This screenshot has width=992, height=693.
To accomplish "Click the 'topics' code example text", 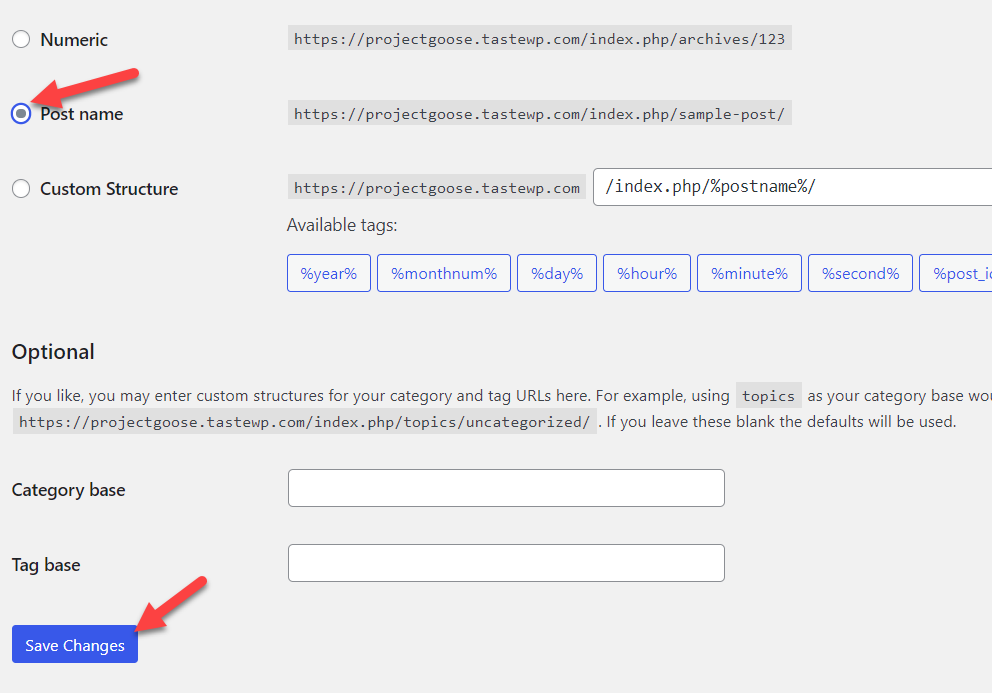I will 769,396.
